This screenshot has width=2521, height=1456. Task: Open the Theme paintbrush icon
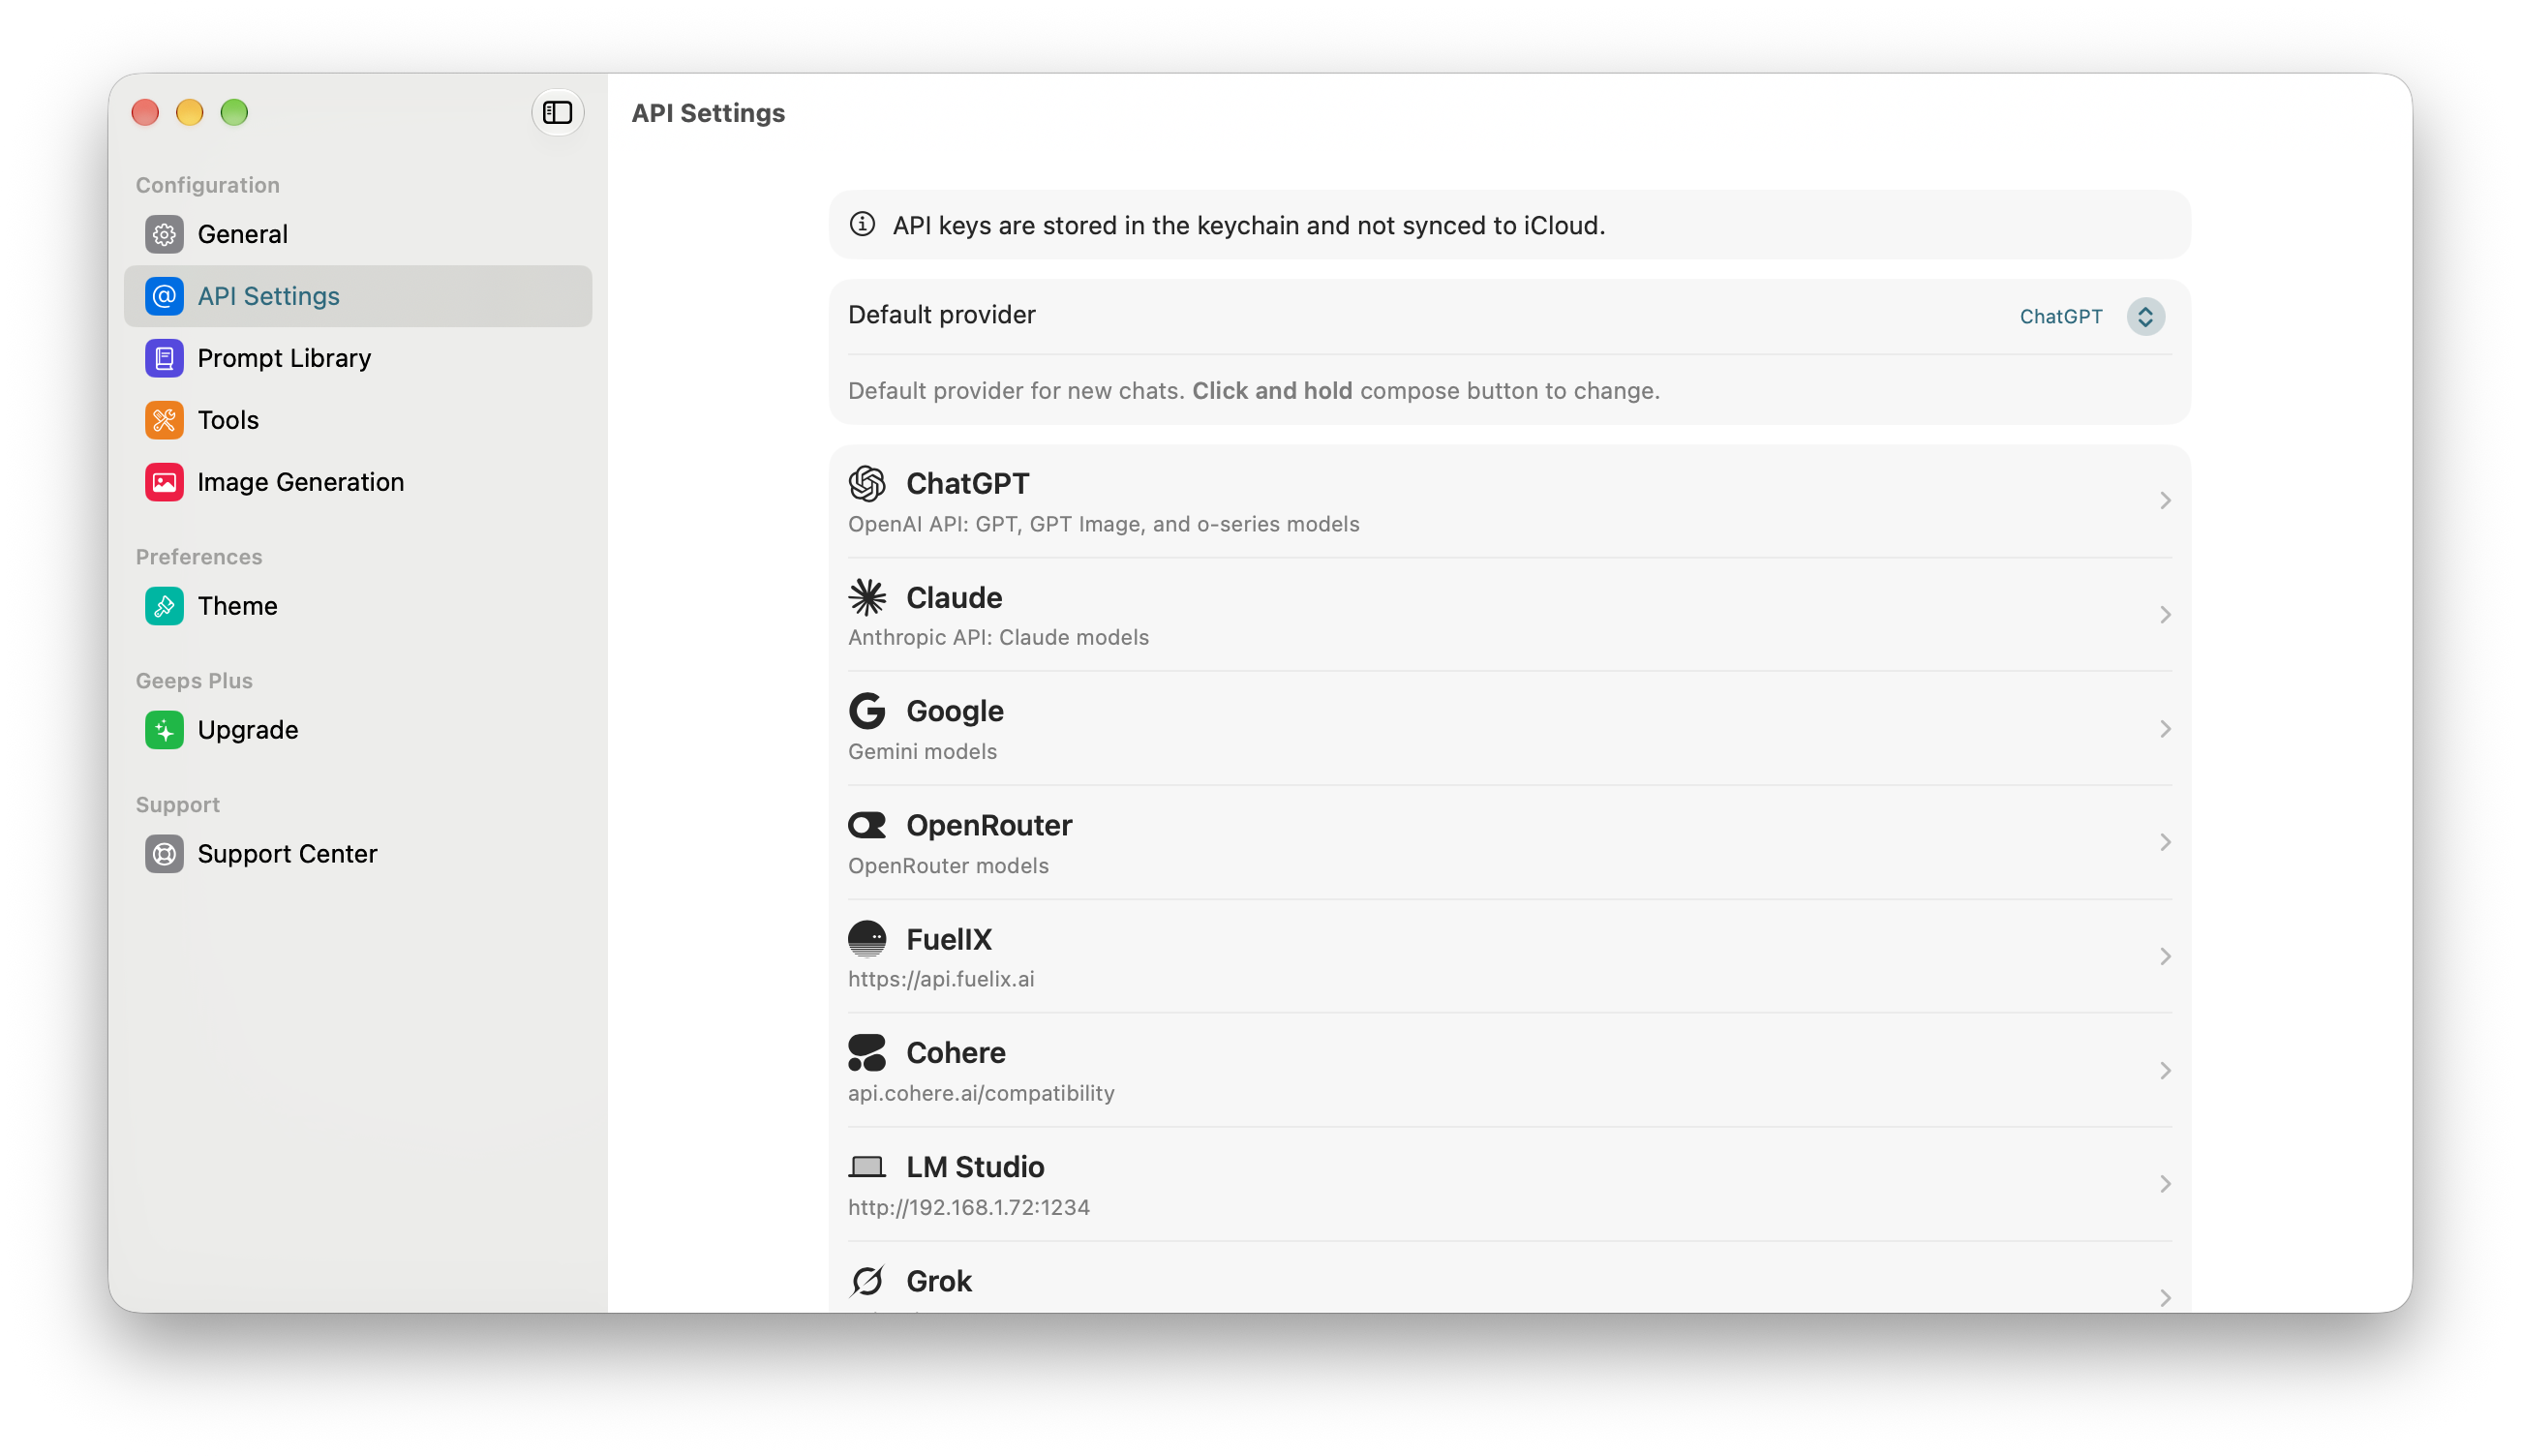164,606
